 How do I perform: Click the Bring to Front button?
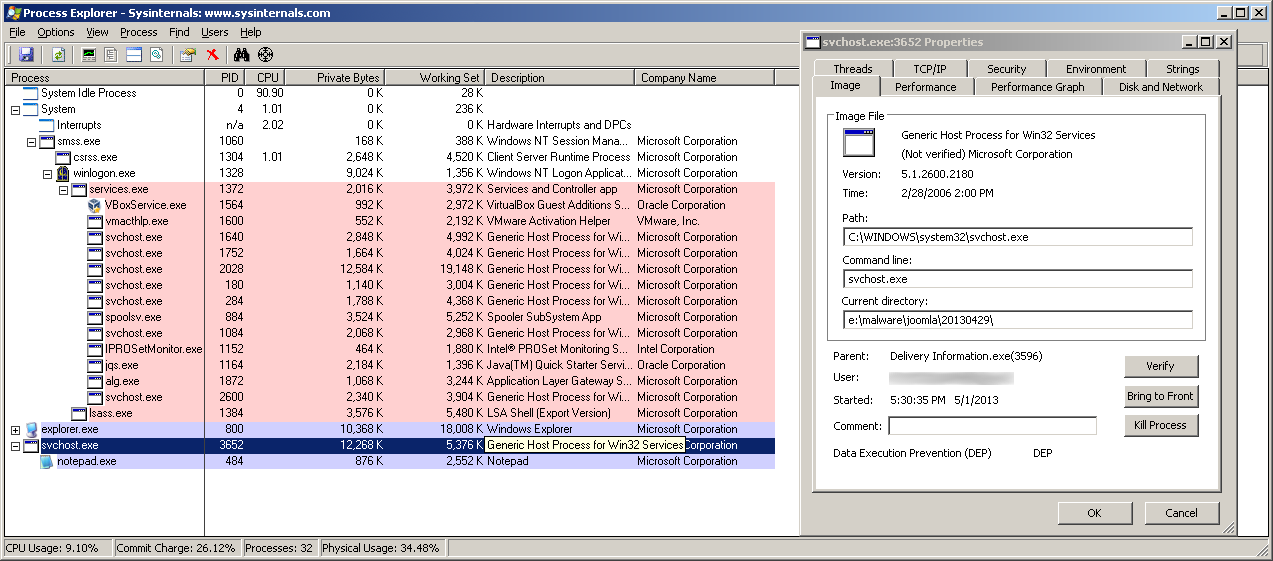click(1160, 396)
